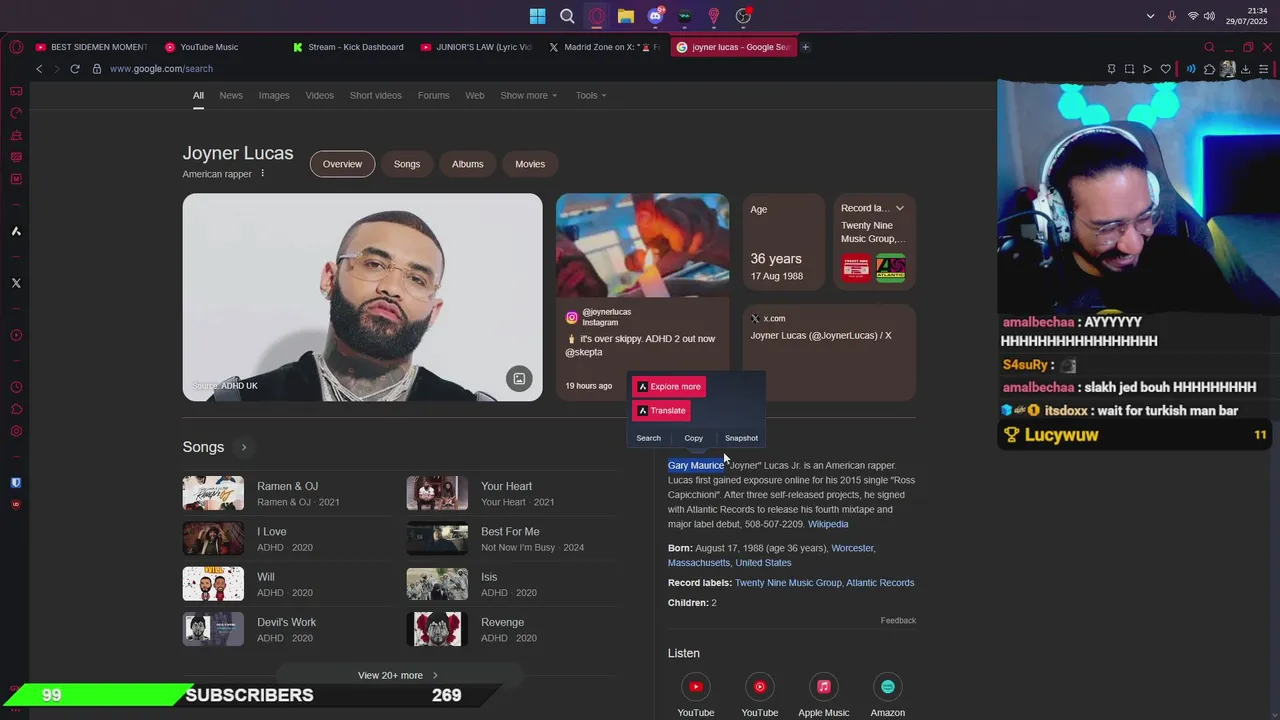Click the pin icon in Opera toolbar
Screen dimensions: 1280x720
click(x=1111, y=69)
